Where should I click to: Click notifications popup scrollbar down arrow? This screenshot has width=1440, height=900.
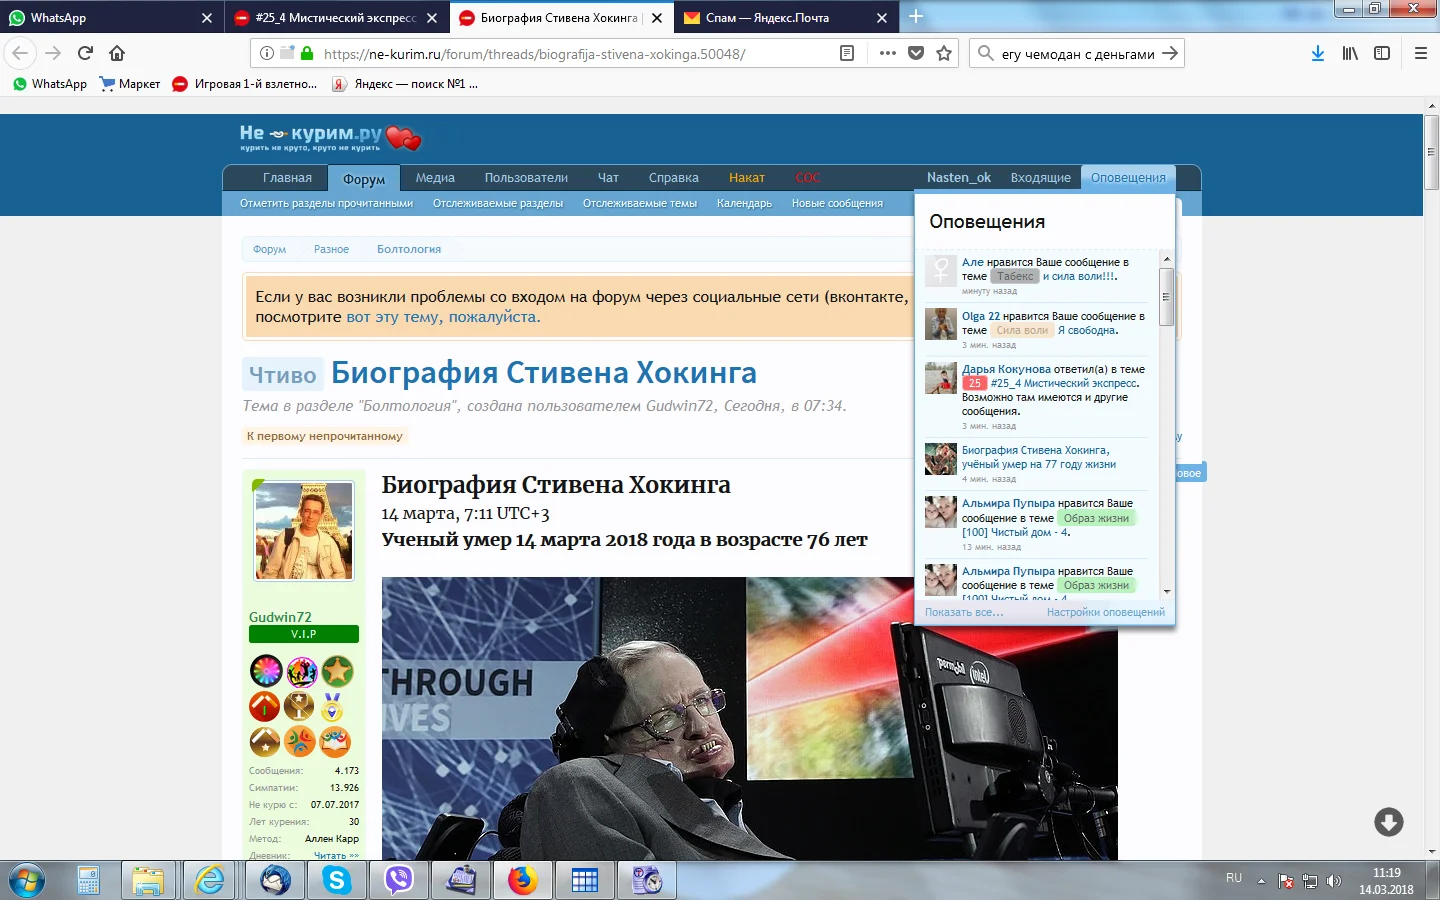pyautogui.click(x=1166, y=592)
